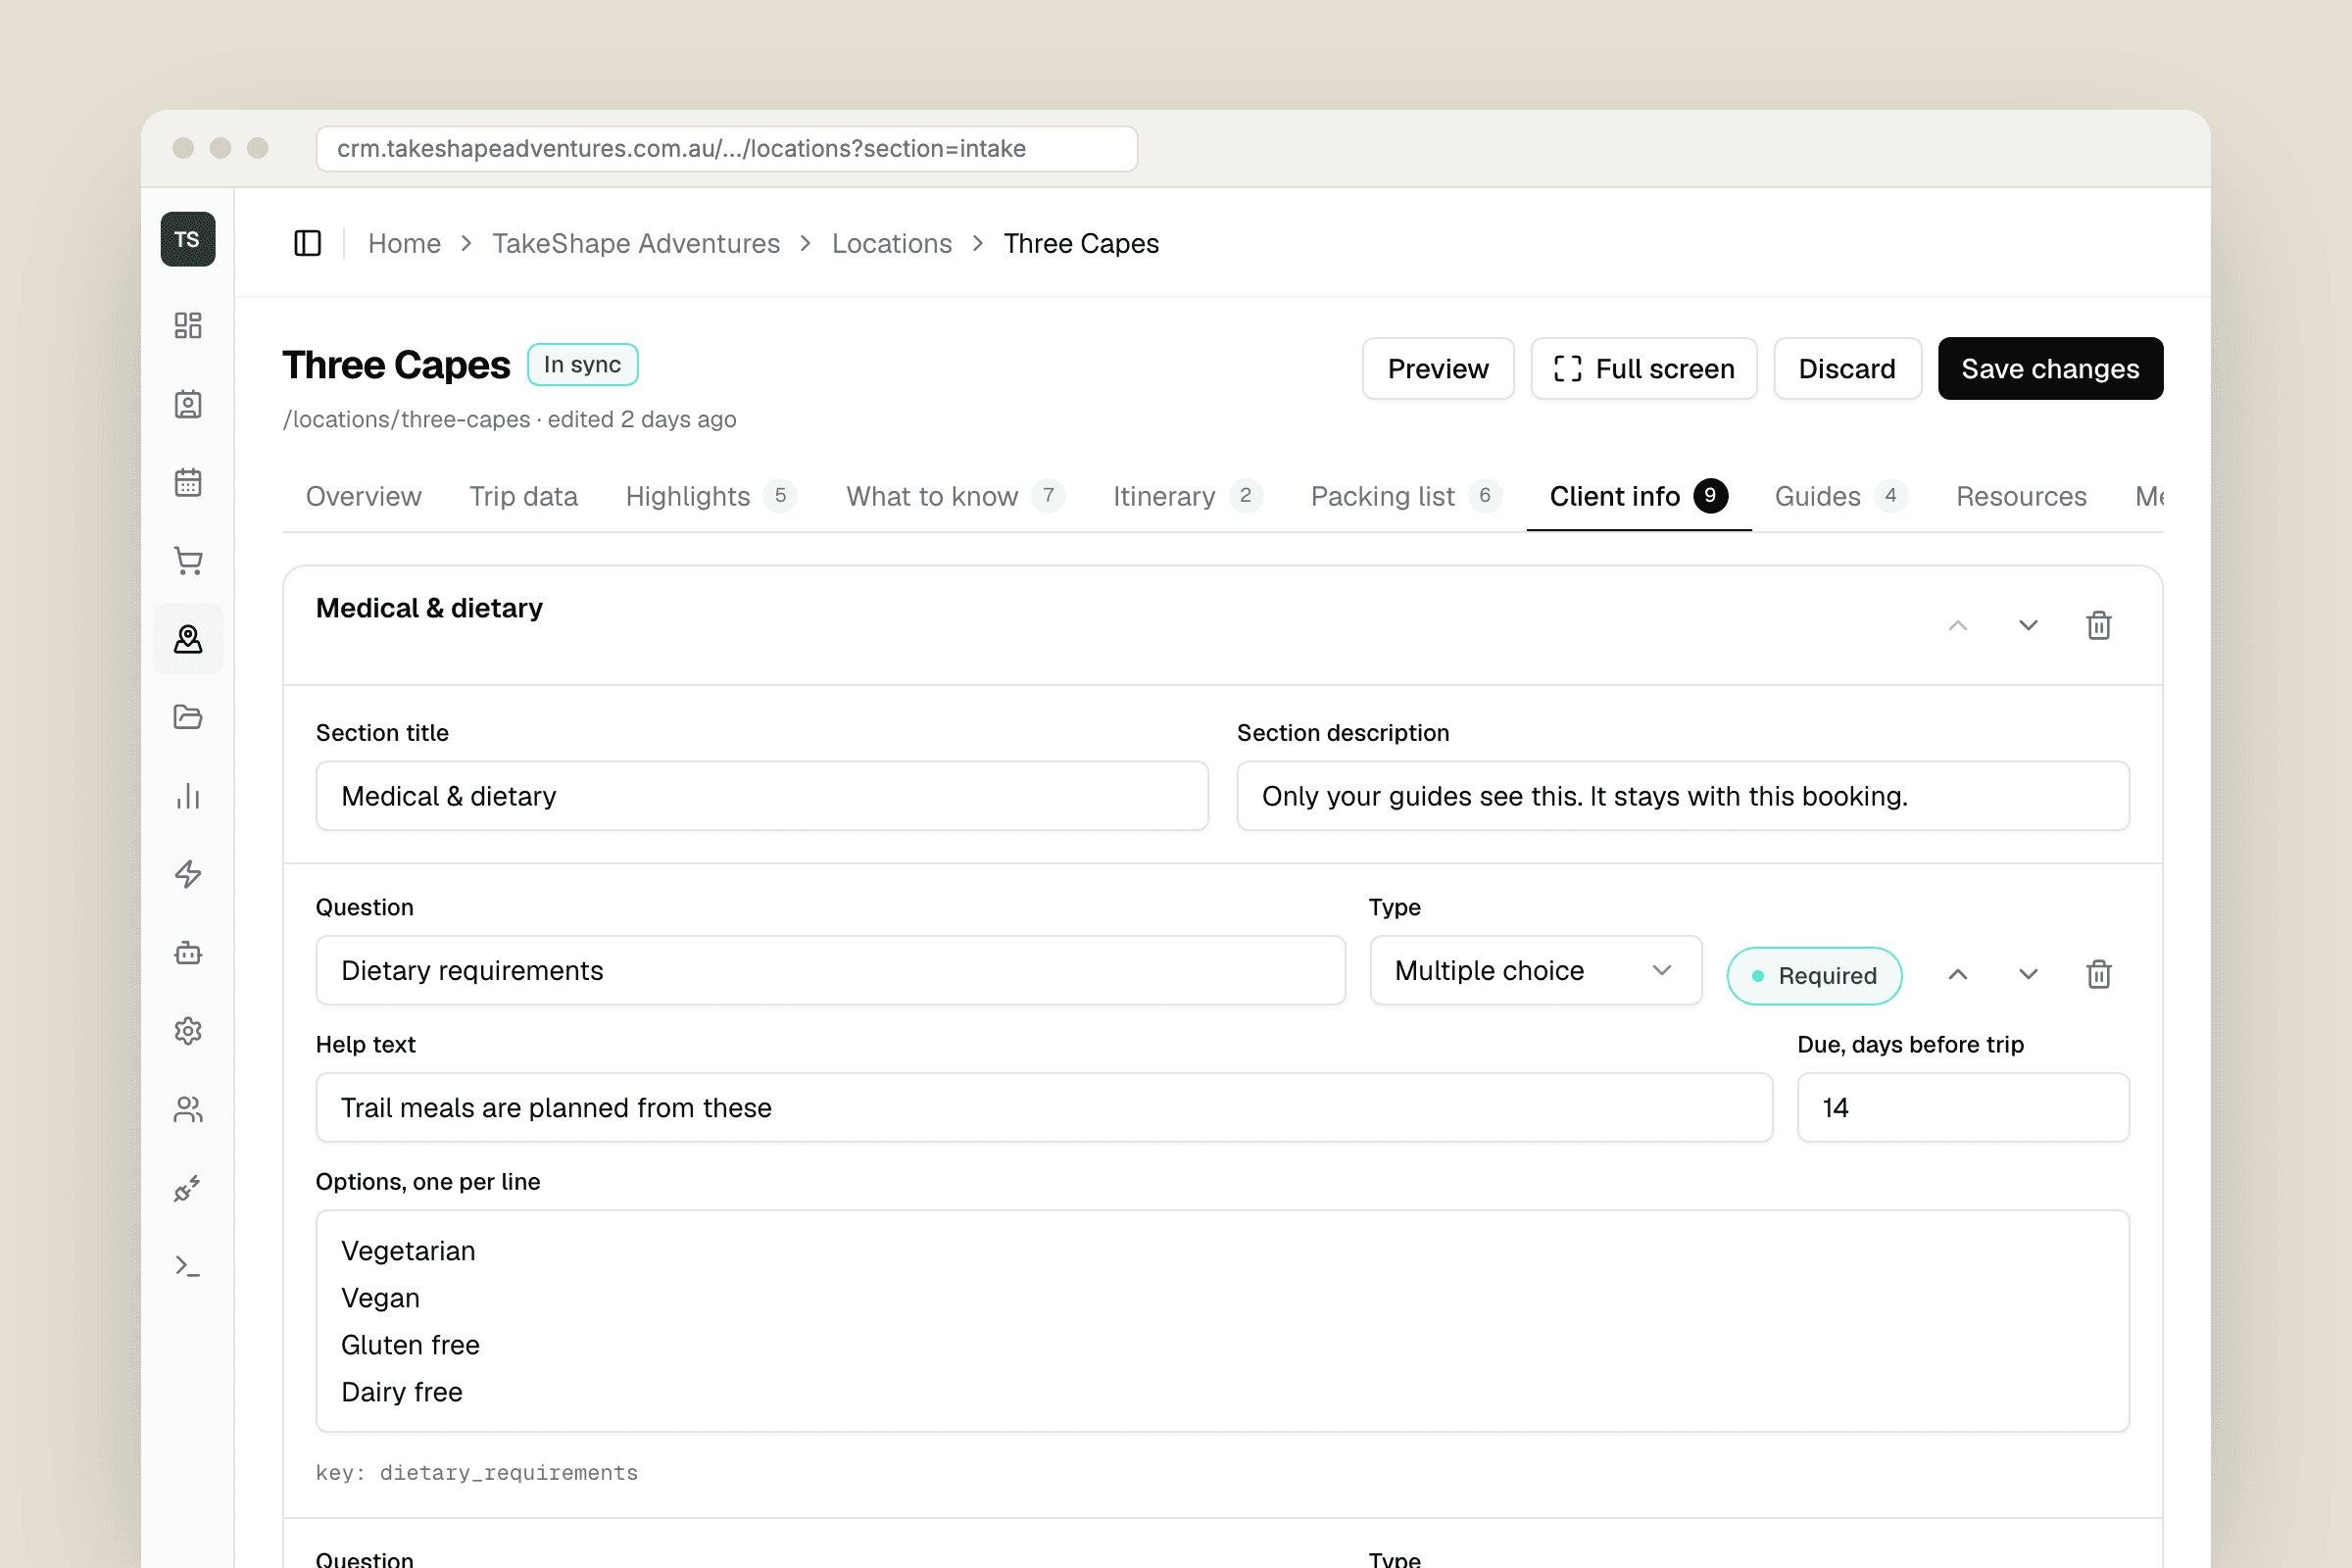Open the calendar icon in sidebar
Viewport: 2352px width, 1568px height.
188,482
